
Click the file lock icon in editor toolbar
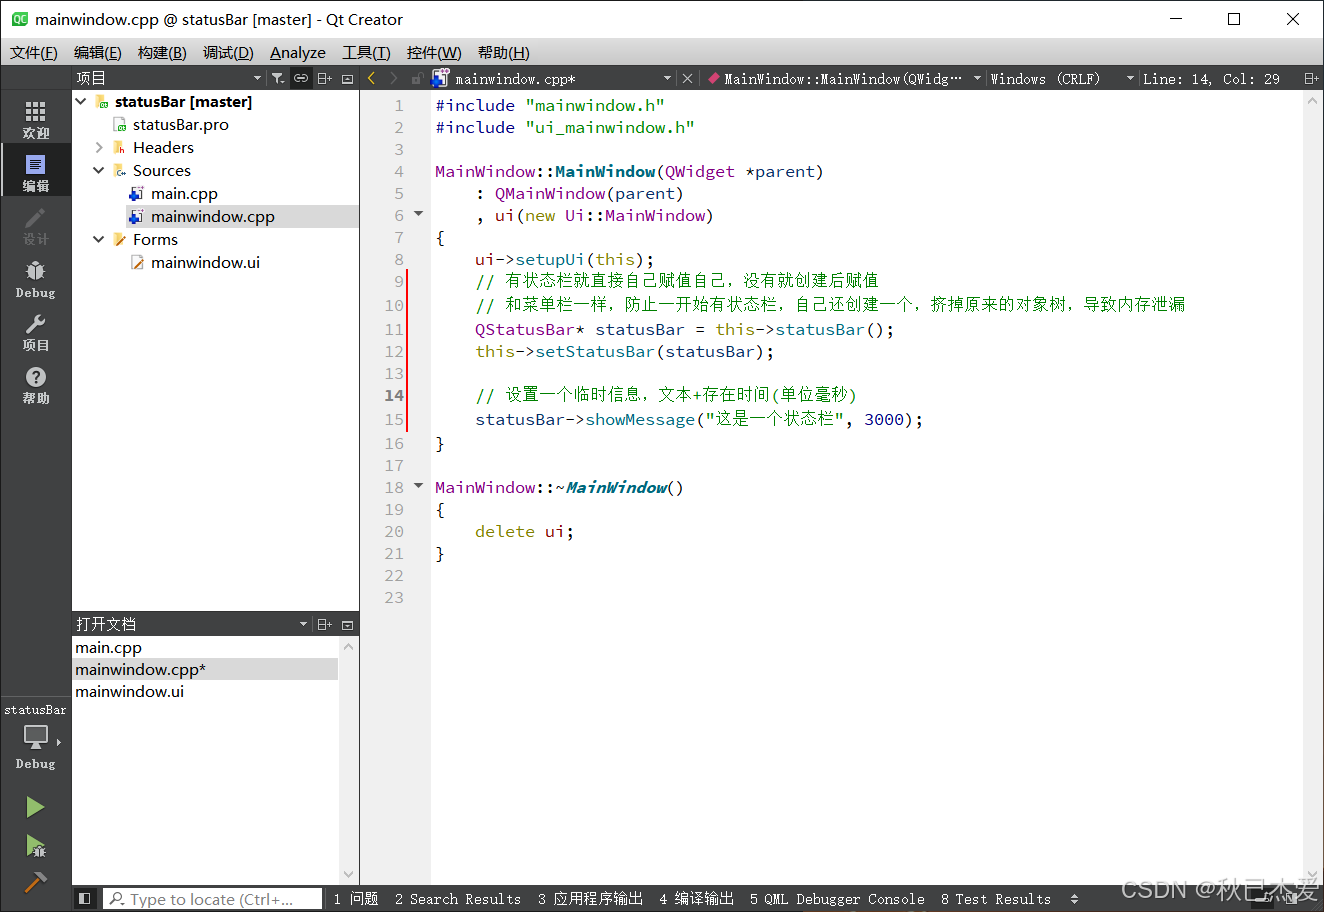tap(416, 78)
